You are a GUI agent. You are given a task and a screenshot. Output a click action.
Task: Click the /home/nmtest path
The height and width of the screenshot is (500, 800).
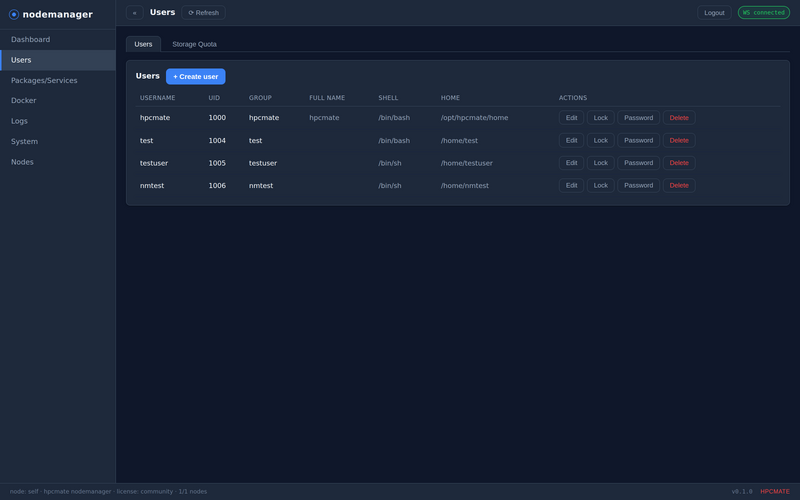click(465, 186)
